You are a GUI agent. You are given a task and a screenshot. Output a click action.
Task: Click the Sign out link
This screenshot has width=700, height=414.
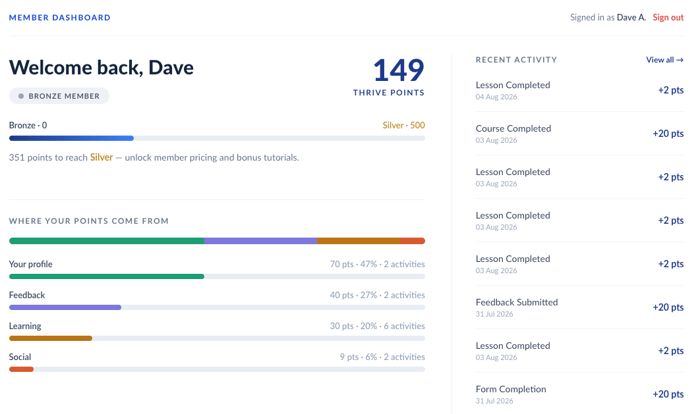[668, 17]
